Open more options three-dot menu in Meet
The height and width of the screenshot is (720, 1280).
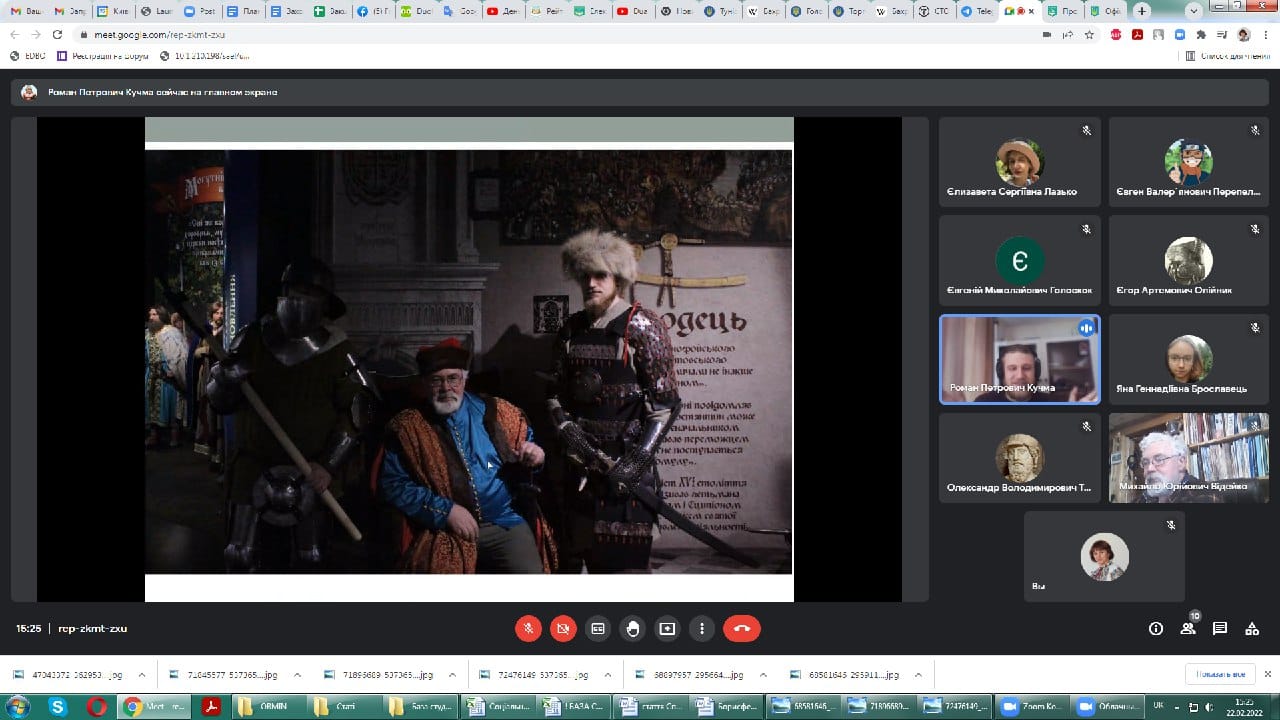(702, 629)
